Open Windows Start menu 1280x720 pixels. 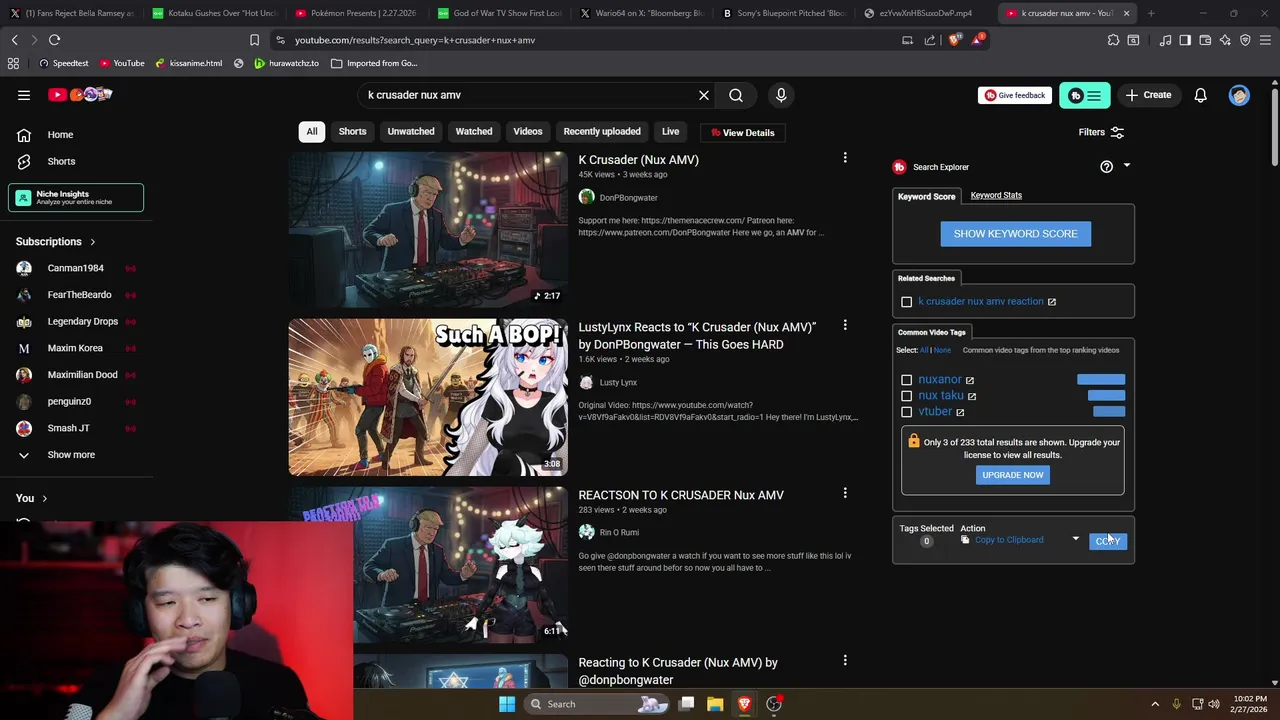pos(507,704)
